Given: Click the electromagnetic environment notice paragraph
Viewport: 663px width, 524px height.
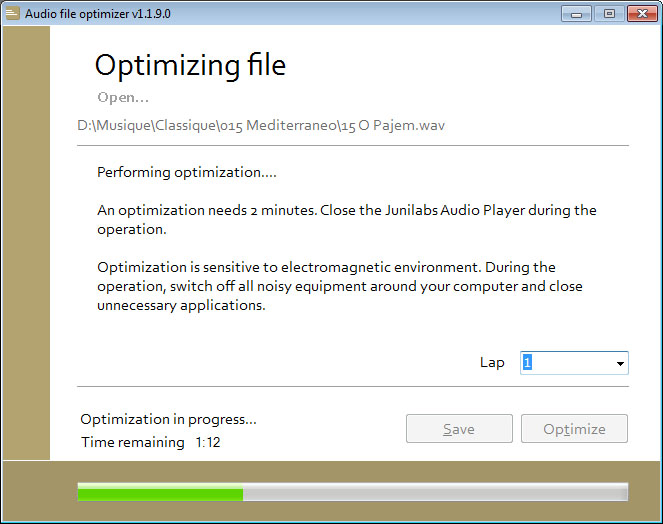Looking at the screenshot, I should [340, 286].
